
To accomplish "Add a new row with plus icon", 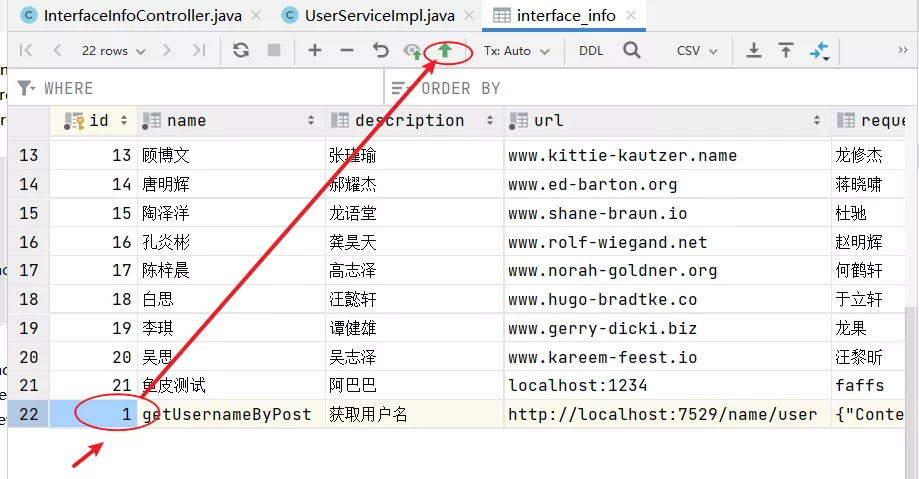I will [315, 50].
